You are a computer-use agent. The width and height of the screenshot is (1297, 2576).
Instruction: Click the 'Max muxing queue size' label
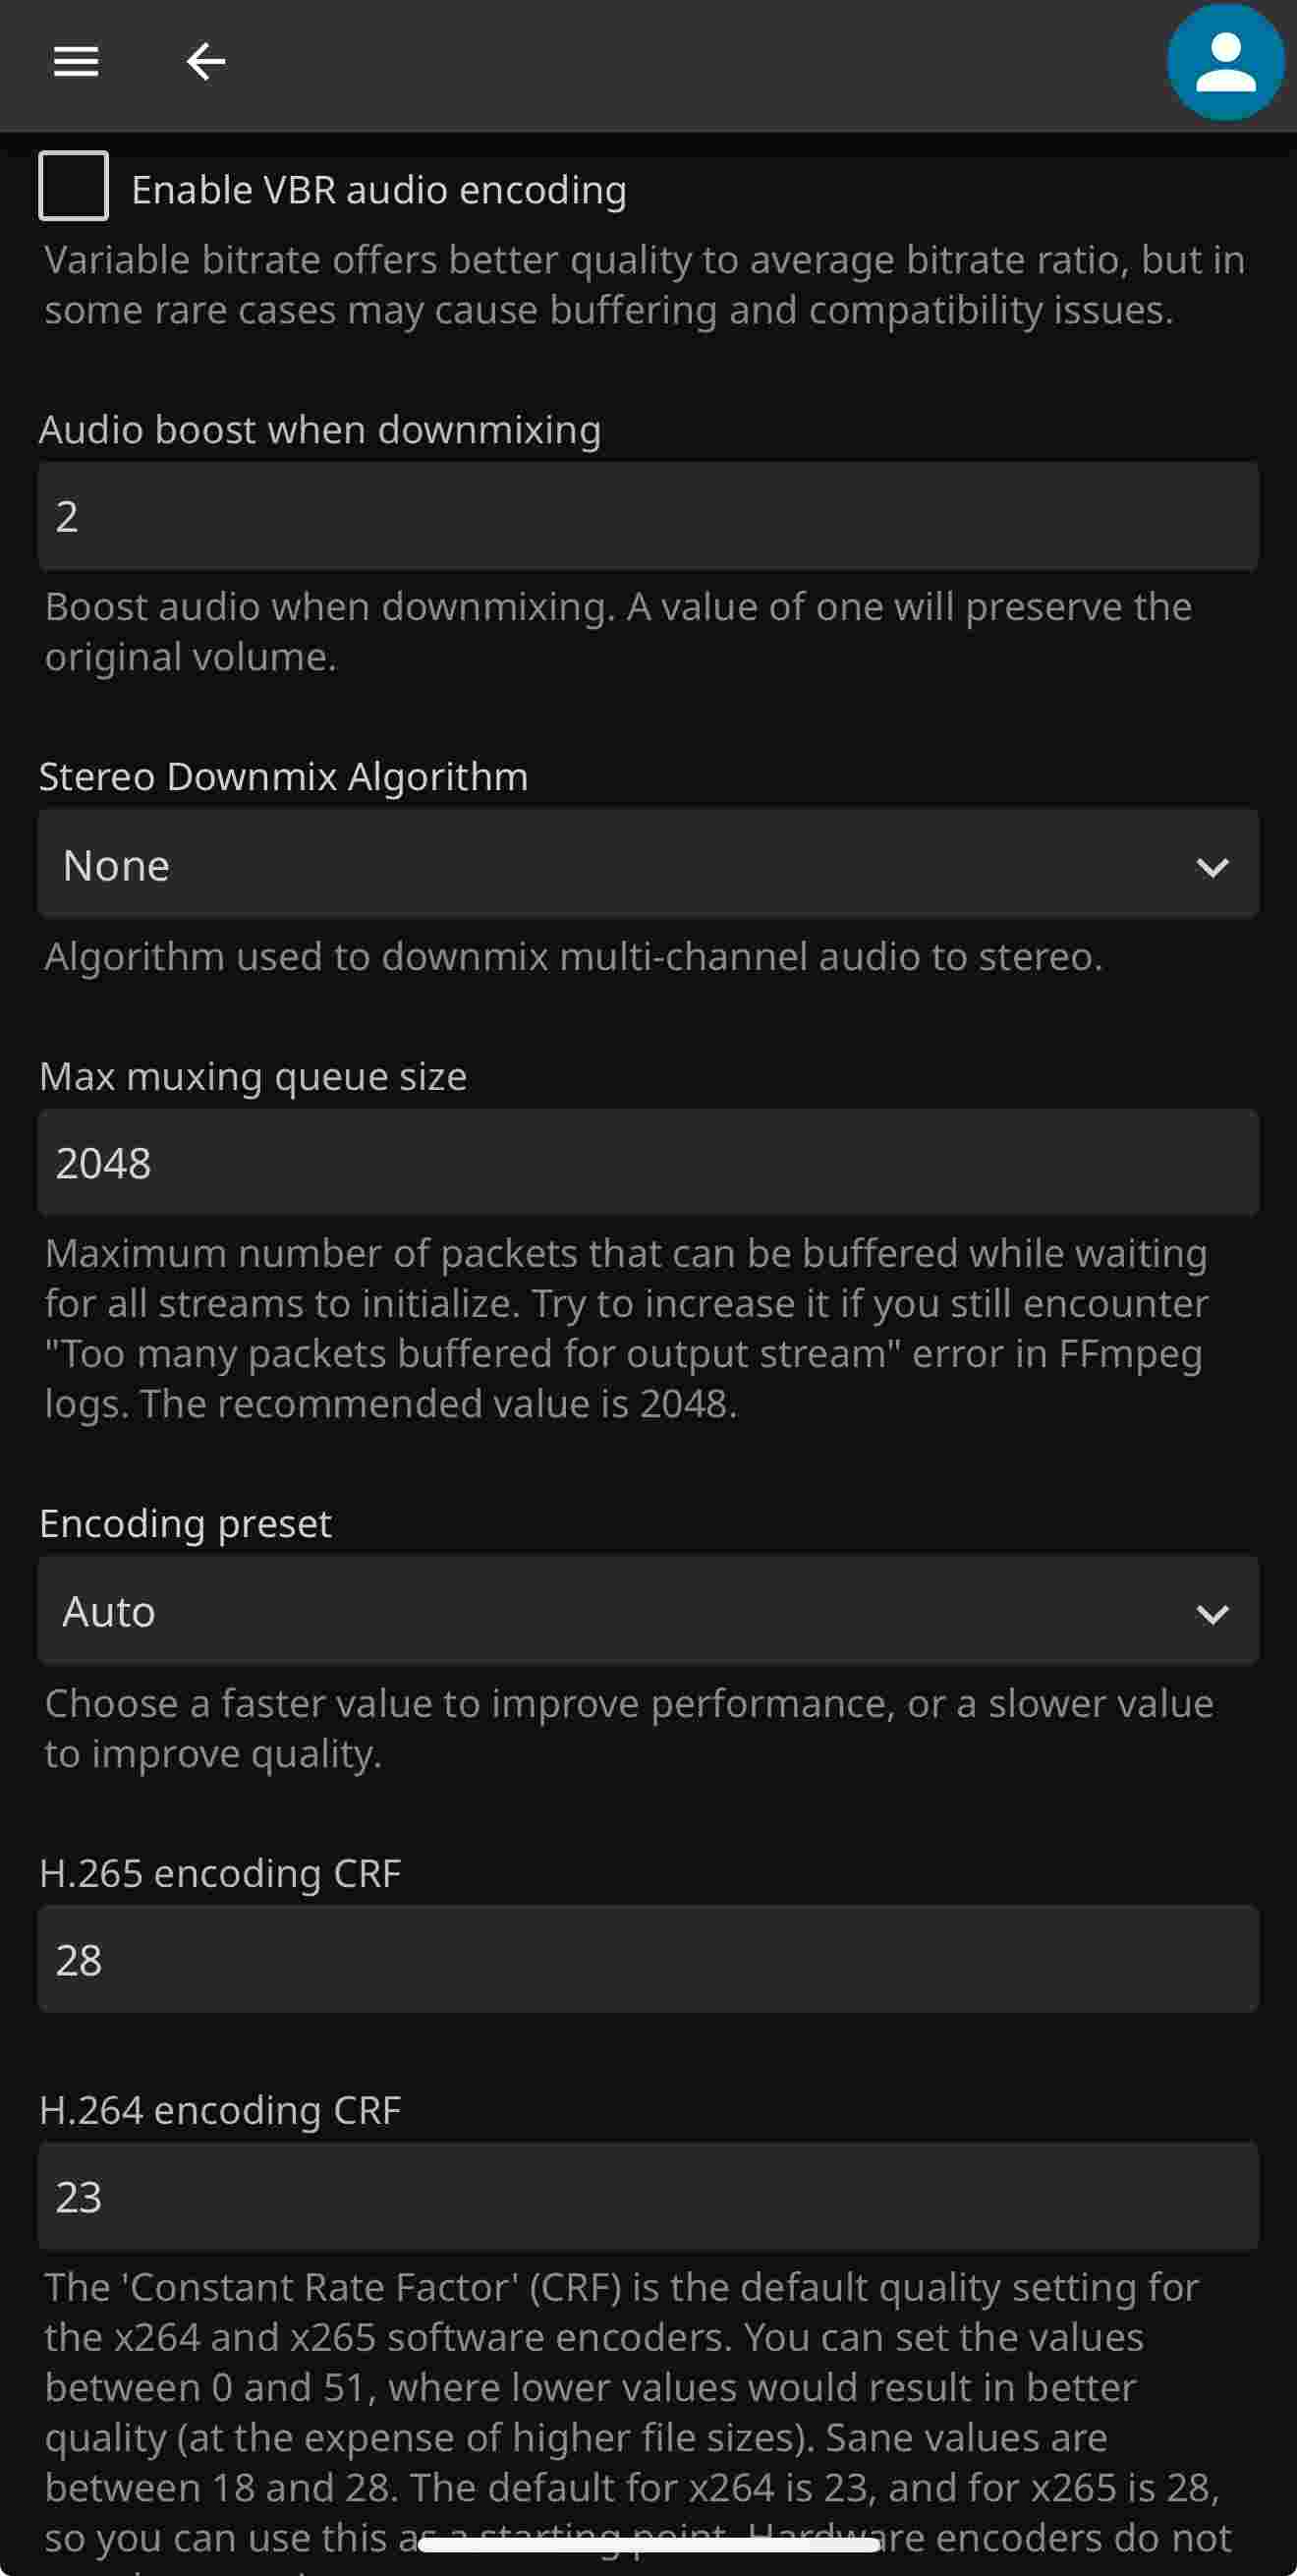tap(253, 1077)
